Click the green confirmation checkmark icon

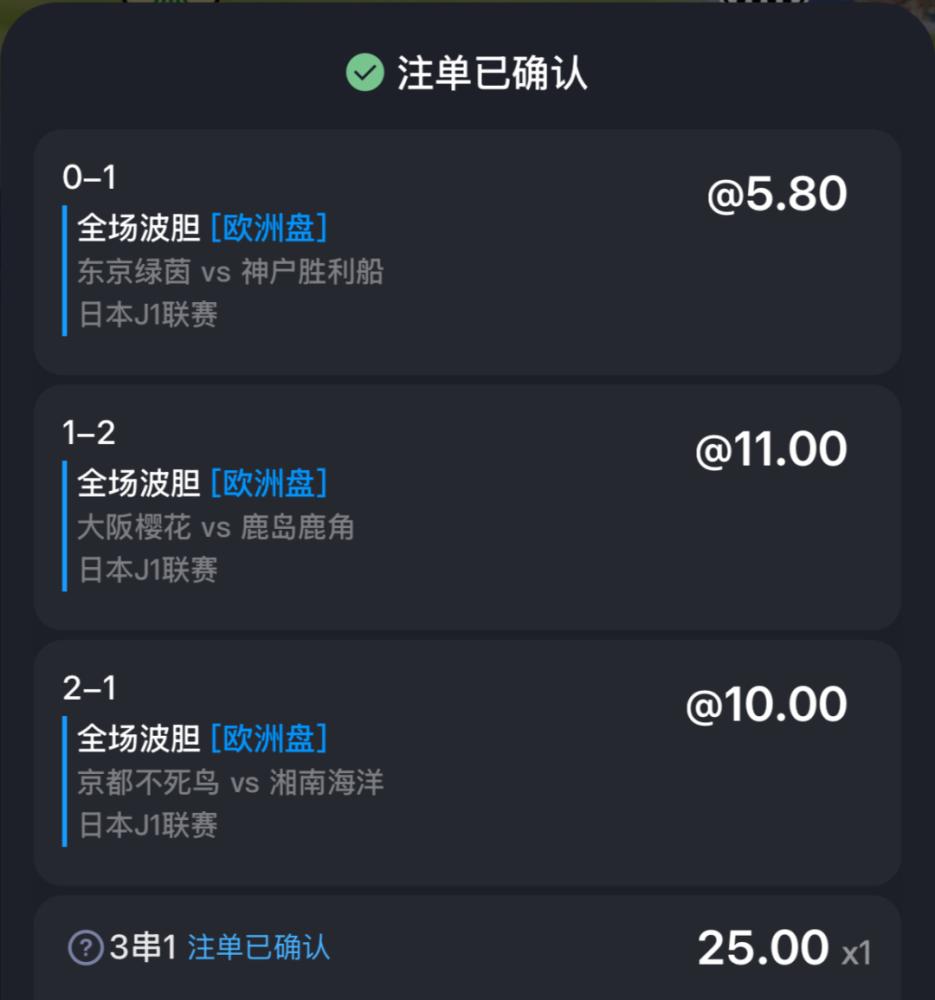[x=365, y=72]
